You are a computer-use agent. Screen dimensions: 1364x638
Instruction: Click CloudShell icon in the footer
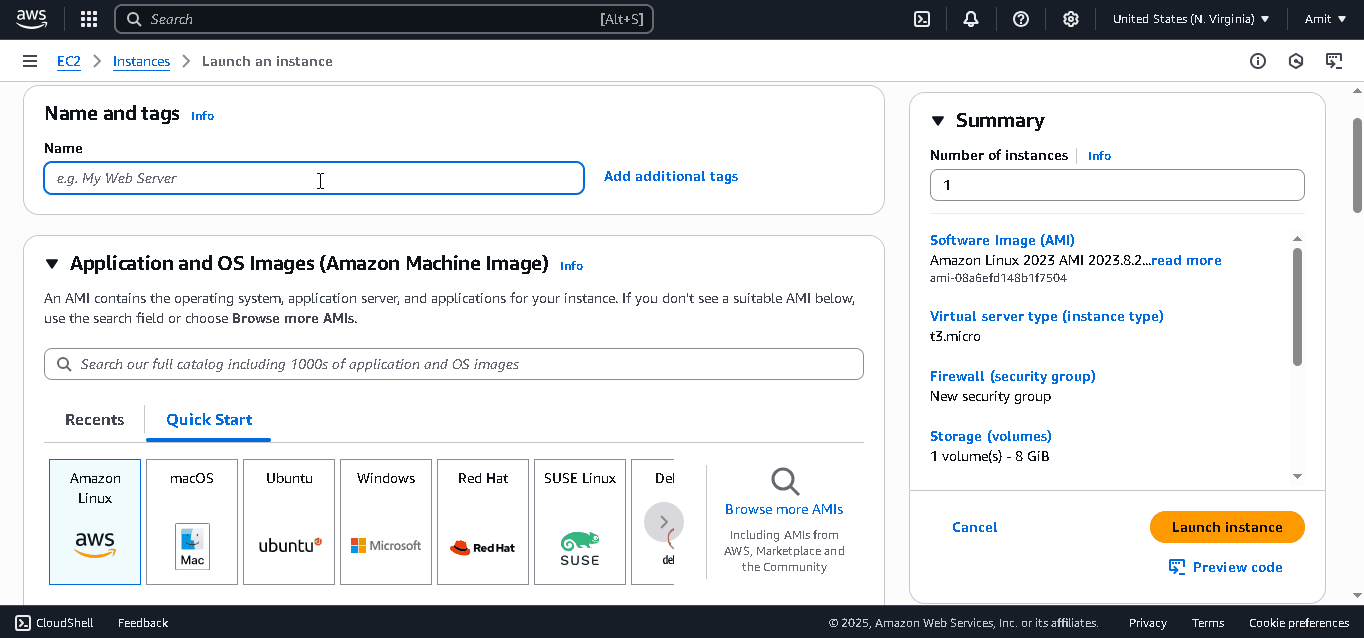coord(23,623)
